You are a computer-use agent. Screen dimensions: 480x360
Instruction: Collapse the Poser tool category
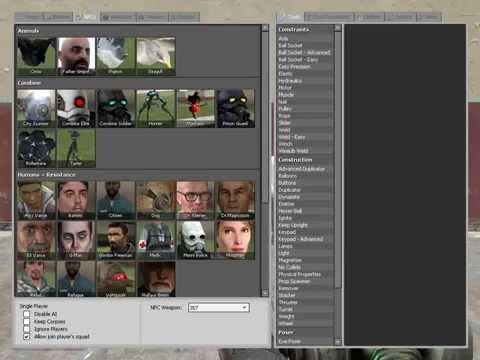click(305, 333)
